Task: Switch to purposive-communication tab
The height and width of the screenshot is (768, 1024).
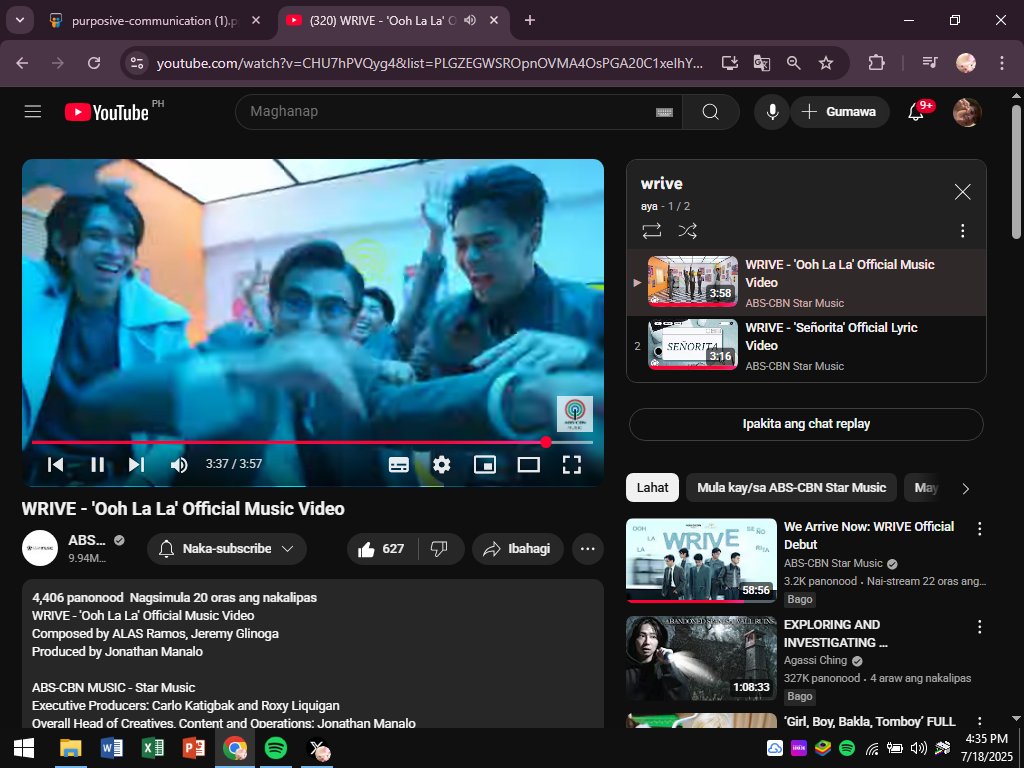Action: pyautogui.click(x=157, y=20)
